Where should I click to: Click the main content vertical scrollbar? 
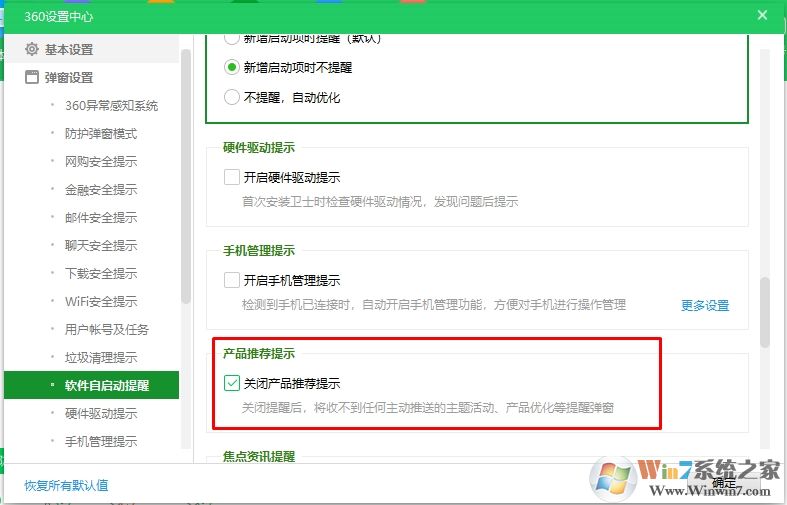[x=765, y=312]
